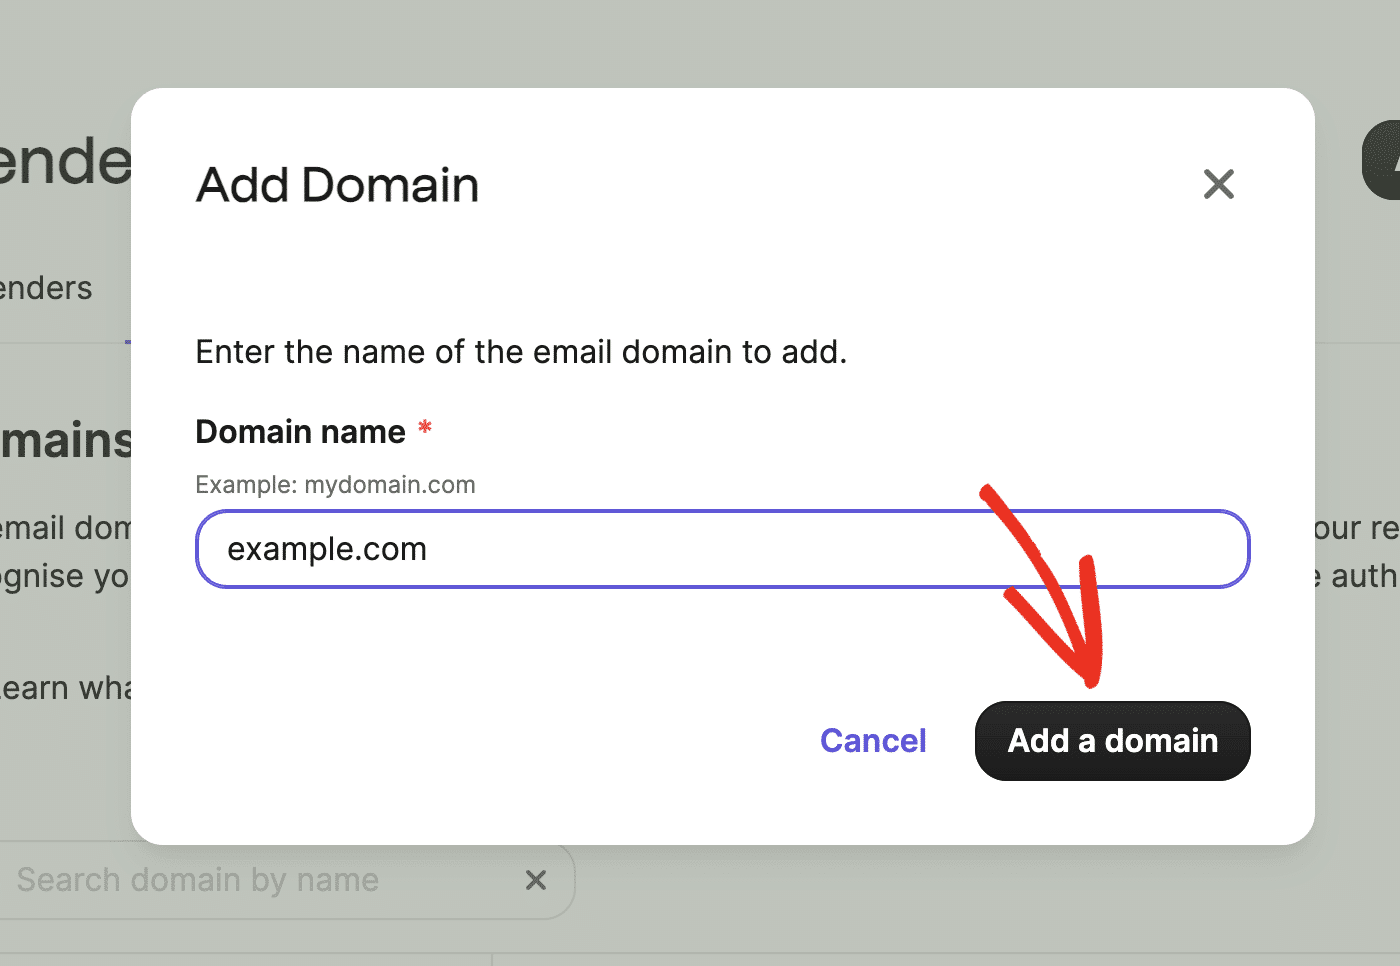Viewport: 1400px width, 966px height.
Task: Select the Domain name field label
Action: [x=300, y=431]
